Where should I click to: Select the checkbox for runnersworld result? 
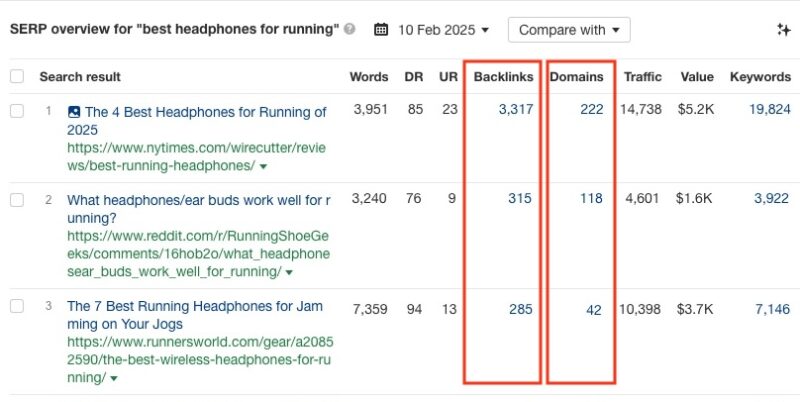(x=17, y=306)
